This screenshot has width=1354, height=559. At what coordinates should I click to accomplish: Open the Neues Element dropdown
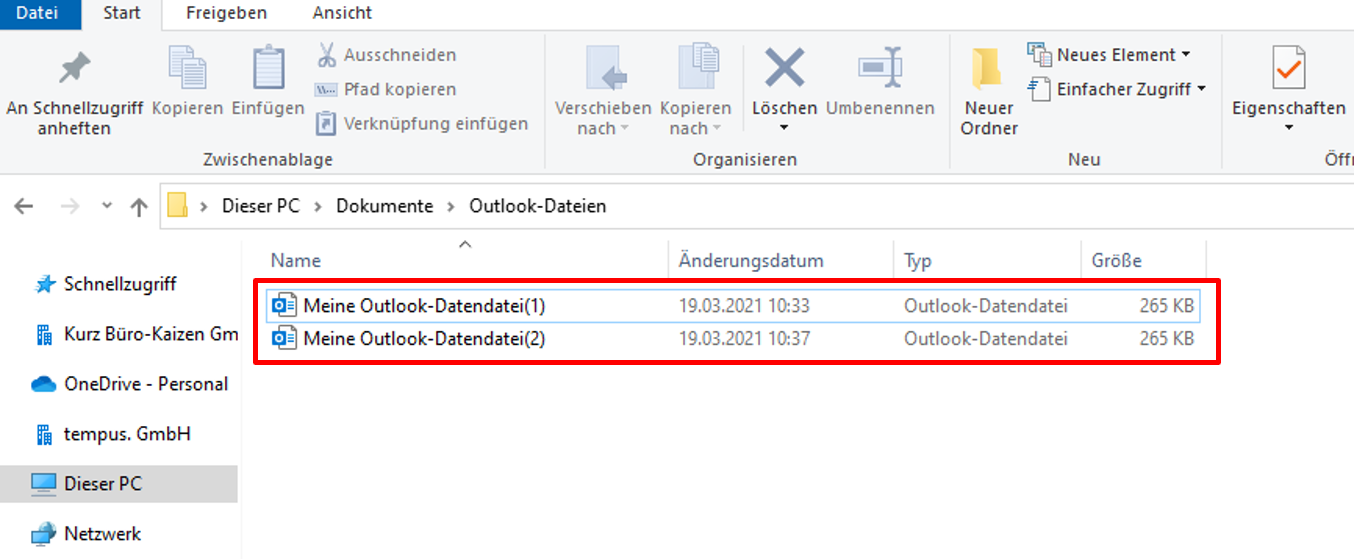[x=1110, y=54]
